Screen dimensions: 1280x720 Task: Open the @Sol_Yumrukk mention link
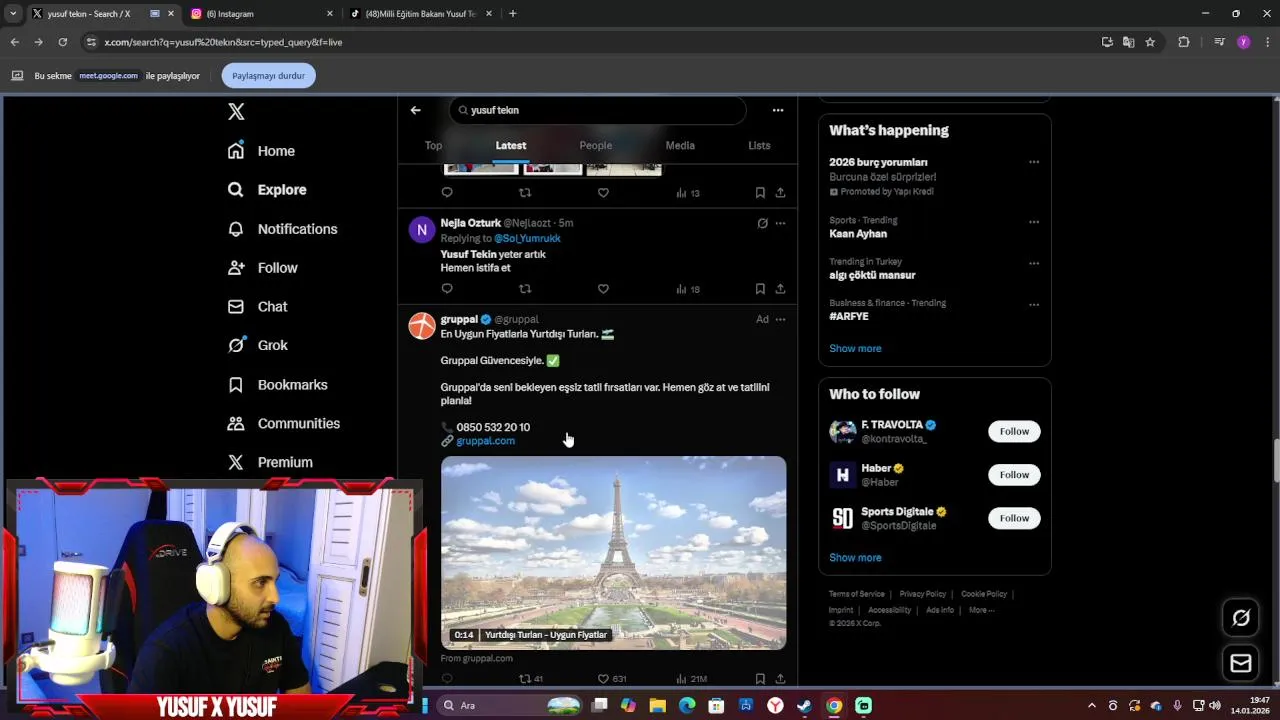[x=527, y=239]
